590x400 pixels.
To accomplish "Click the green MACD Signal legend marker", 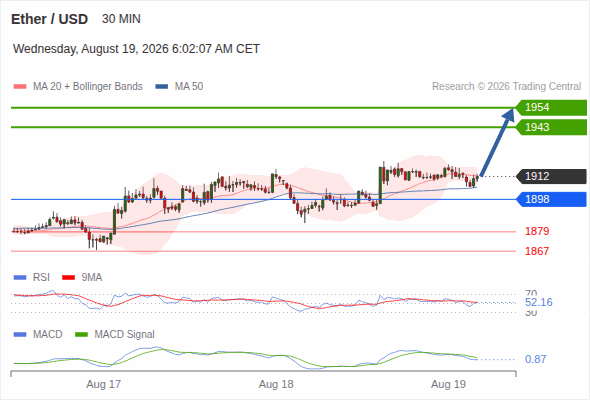I will point(81,334).
